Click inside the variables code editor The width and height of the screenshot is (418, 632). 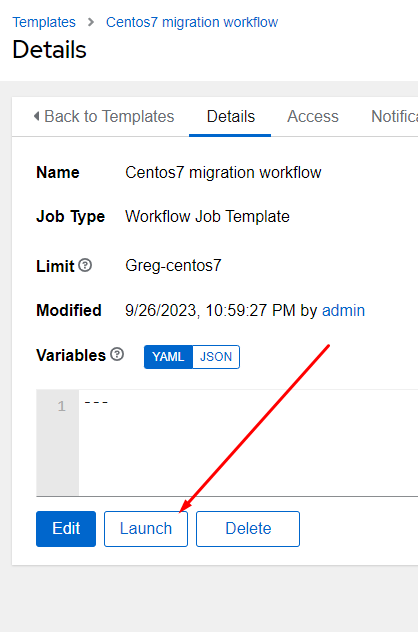coord(248,443)
